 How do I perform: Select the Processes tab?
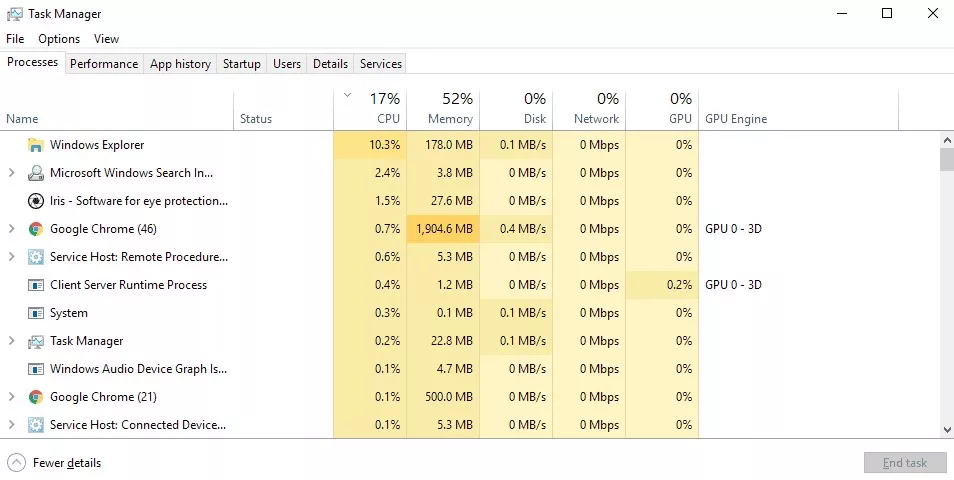coord(33,62)
